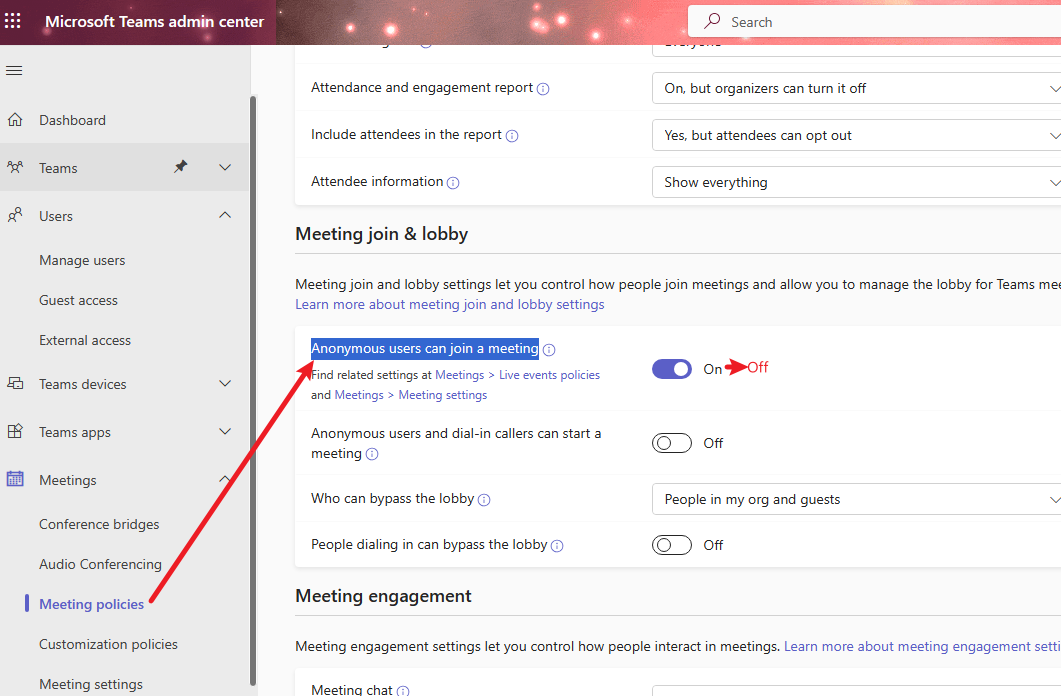Click the pin icon next to Teams
This screenshot has height=696, width=1061.
(x=180, y=166)
